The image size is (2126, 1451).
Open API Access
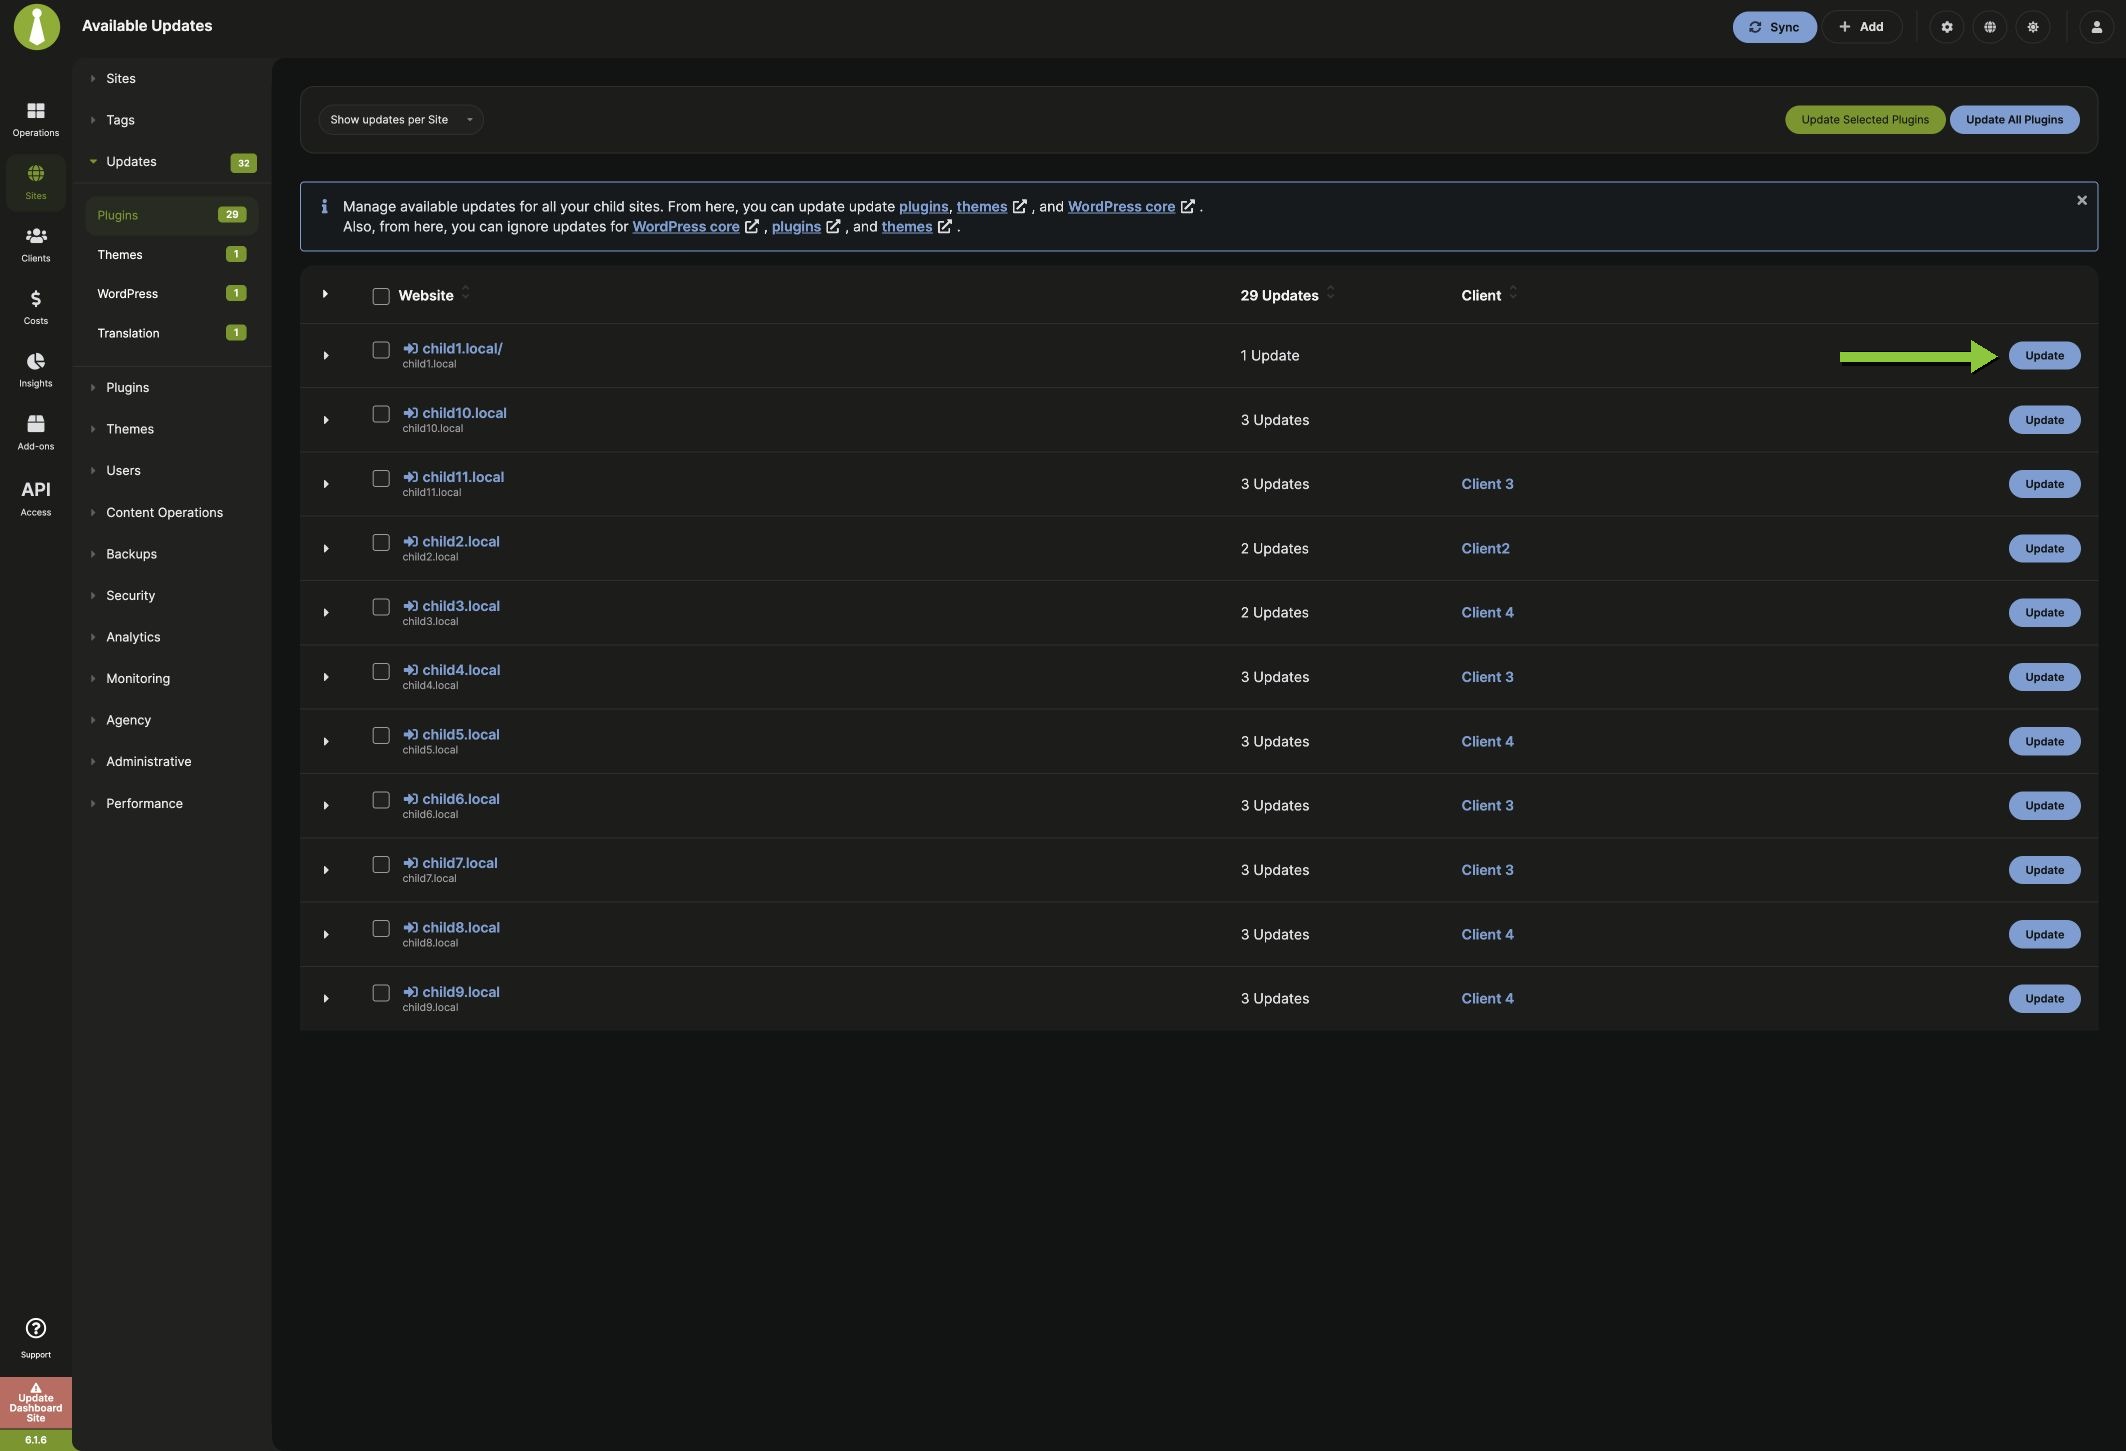click(36, 497)
